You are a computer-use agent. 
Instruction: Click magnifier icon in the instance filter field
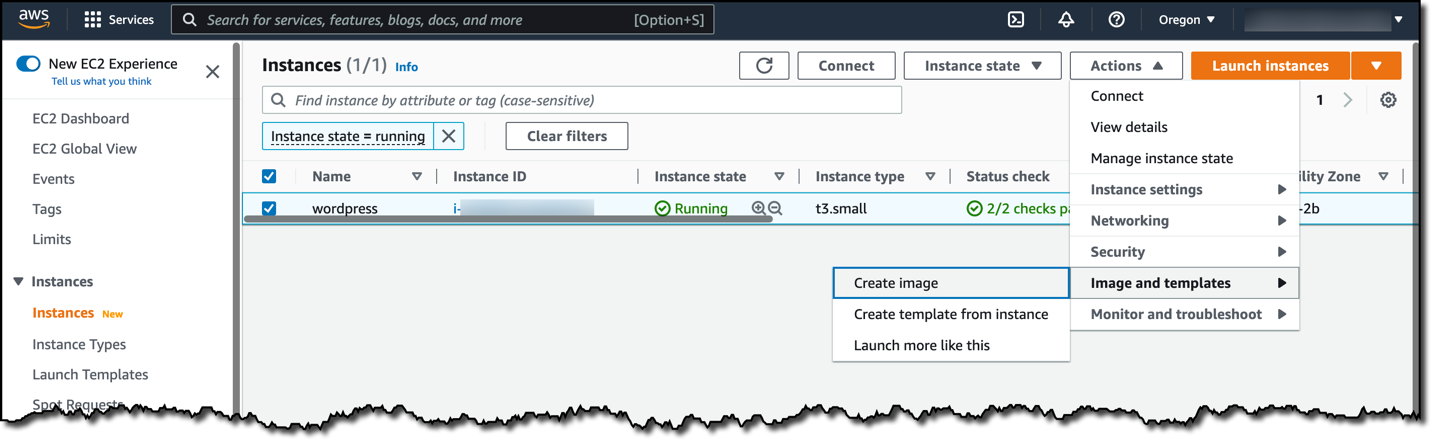pyautogui.click(x=279, y=100)
